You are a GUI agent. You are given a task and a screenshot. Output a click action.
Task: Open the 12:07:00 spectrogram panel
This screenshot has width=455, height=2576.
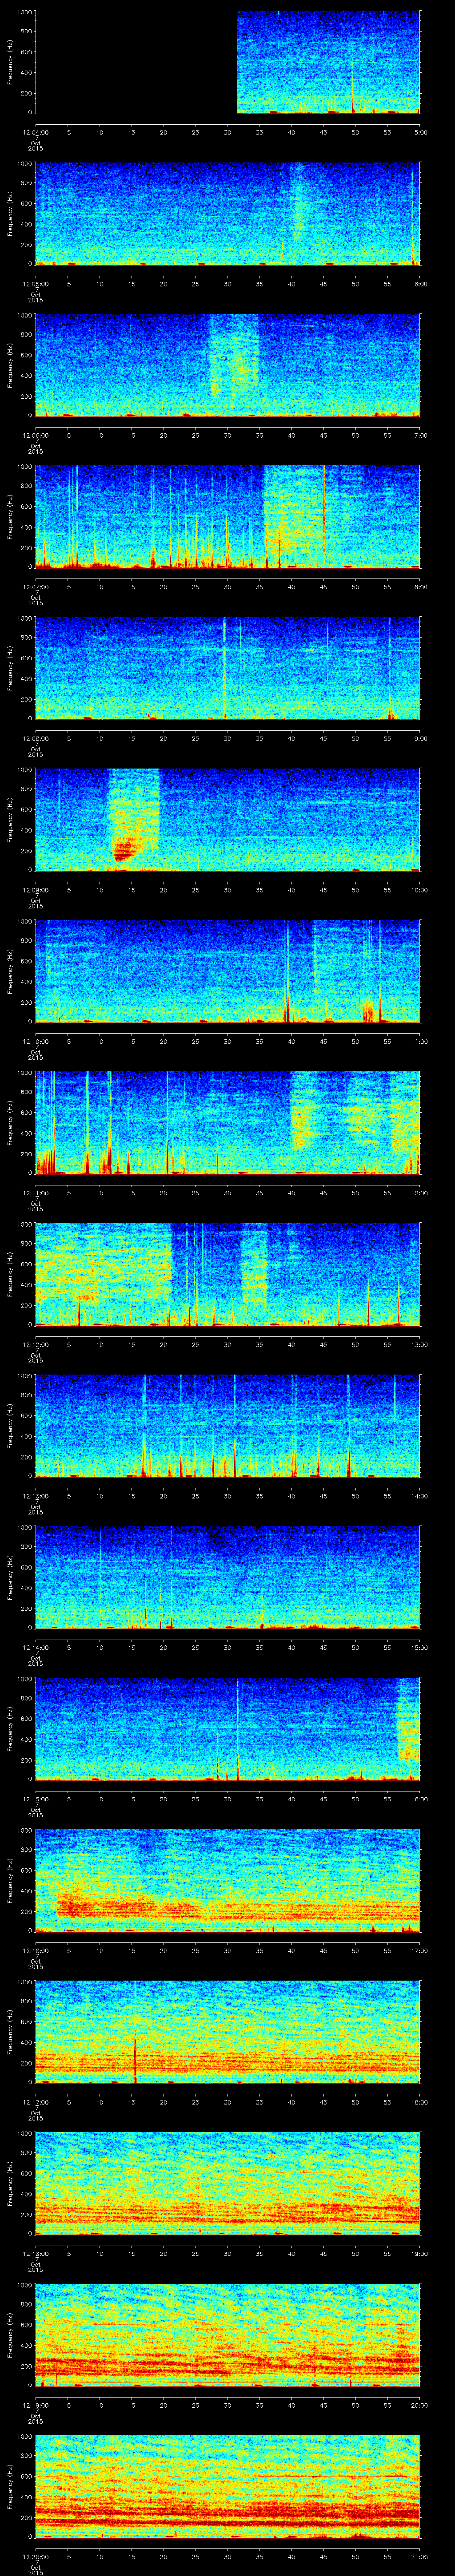[228, 516]
